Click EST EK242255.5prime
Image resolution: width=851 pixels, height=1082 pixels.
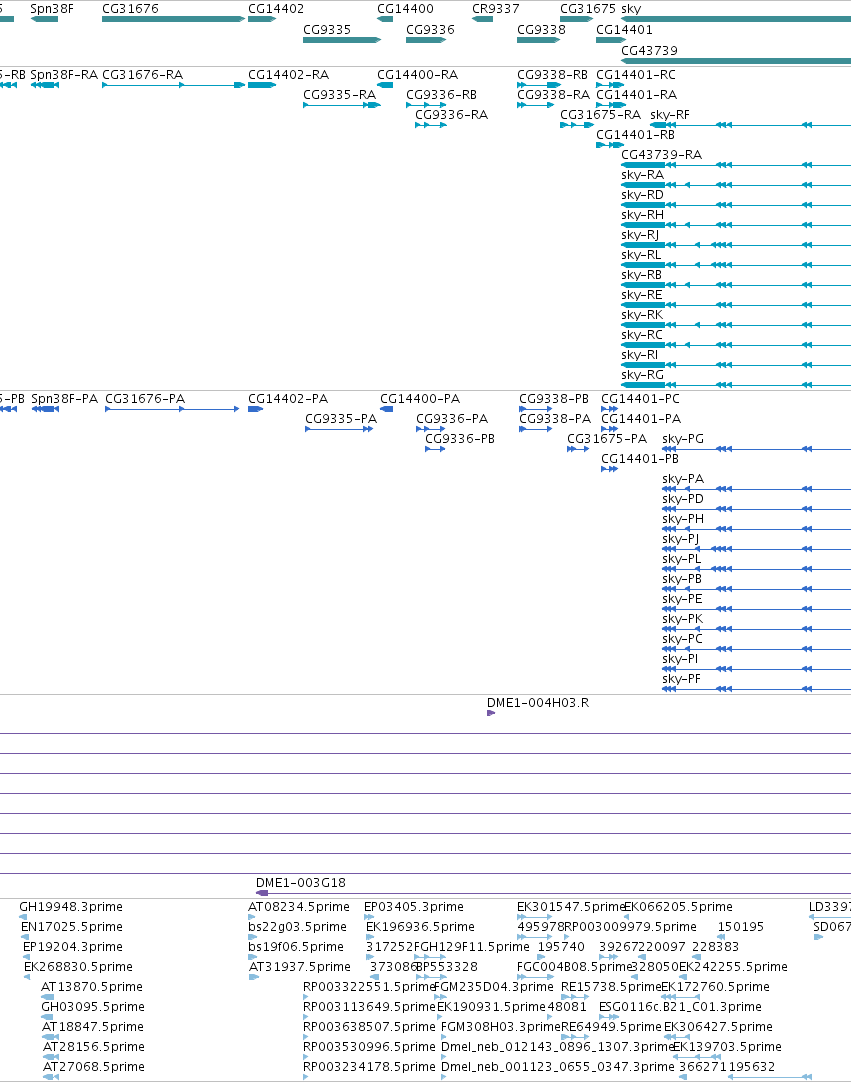[x=733, y=967]
